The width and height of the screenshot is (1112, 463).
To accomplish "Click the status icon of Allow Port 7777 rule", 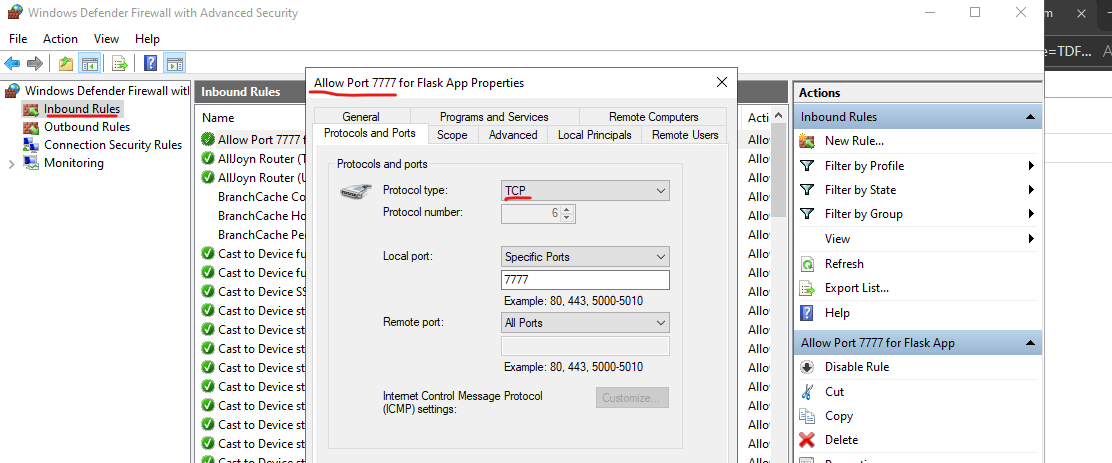I will pyautogui.click(x=208, y=140).
